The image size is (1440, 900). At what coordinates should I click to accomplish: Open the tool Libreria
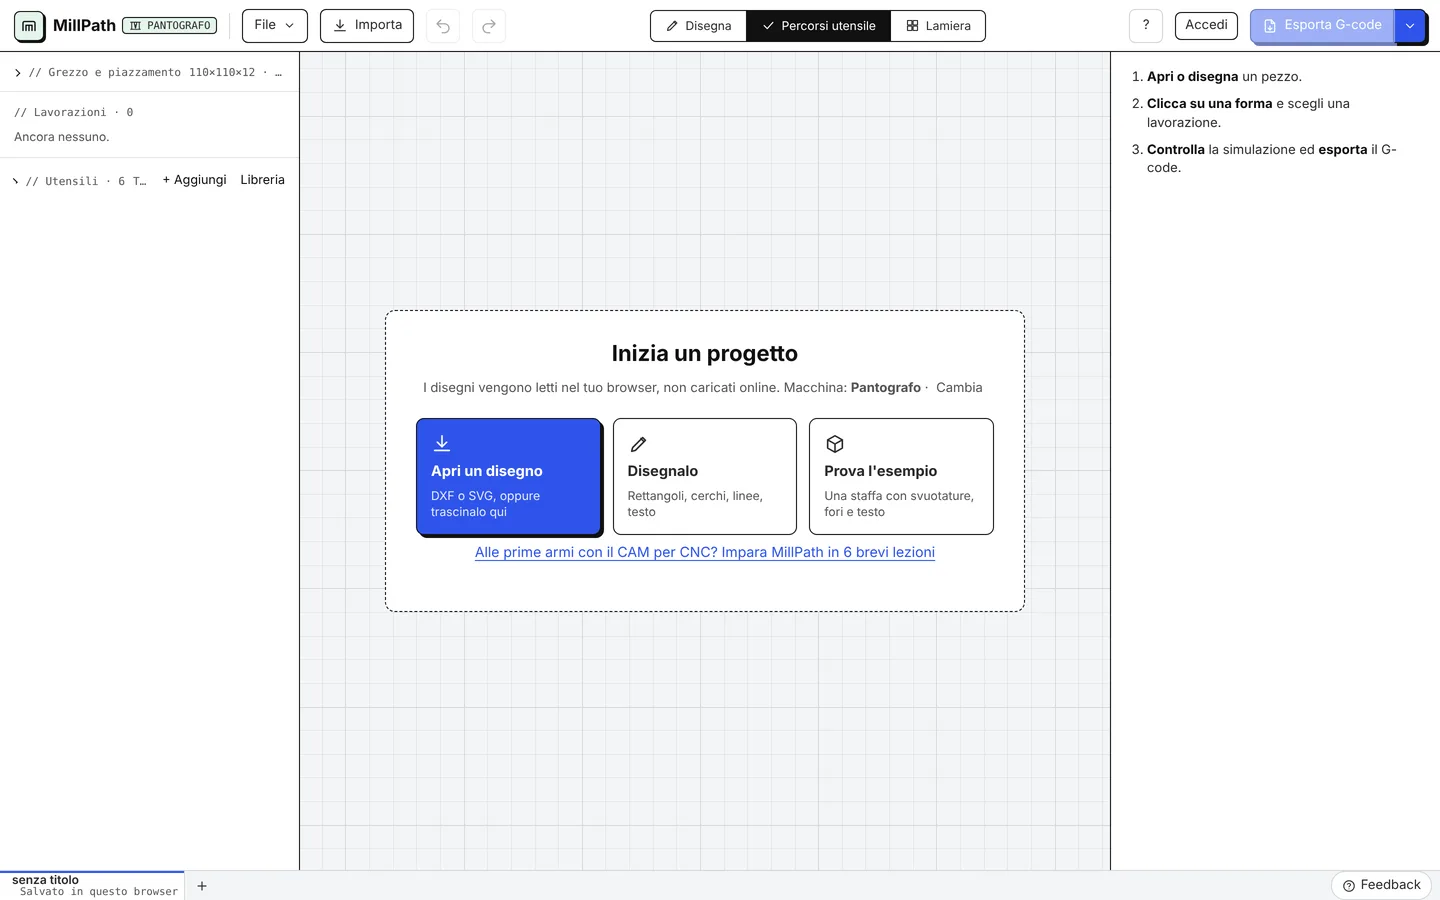262,180
